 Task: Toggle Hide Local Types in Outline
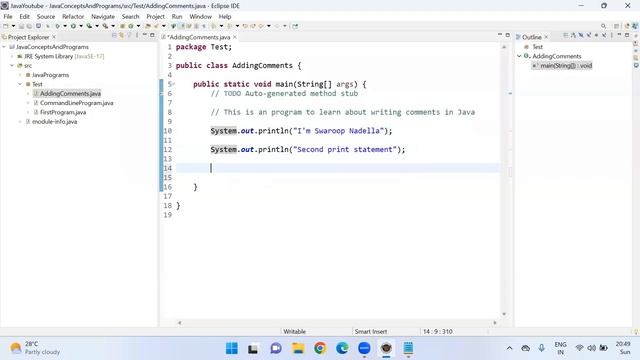[604, 36]
